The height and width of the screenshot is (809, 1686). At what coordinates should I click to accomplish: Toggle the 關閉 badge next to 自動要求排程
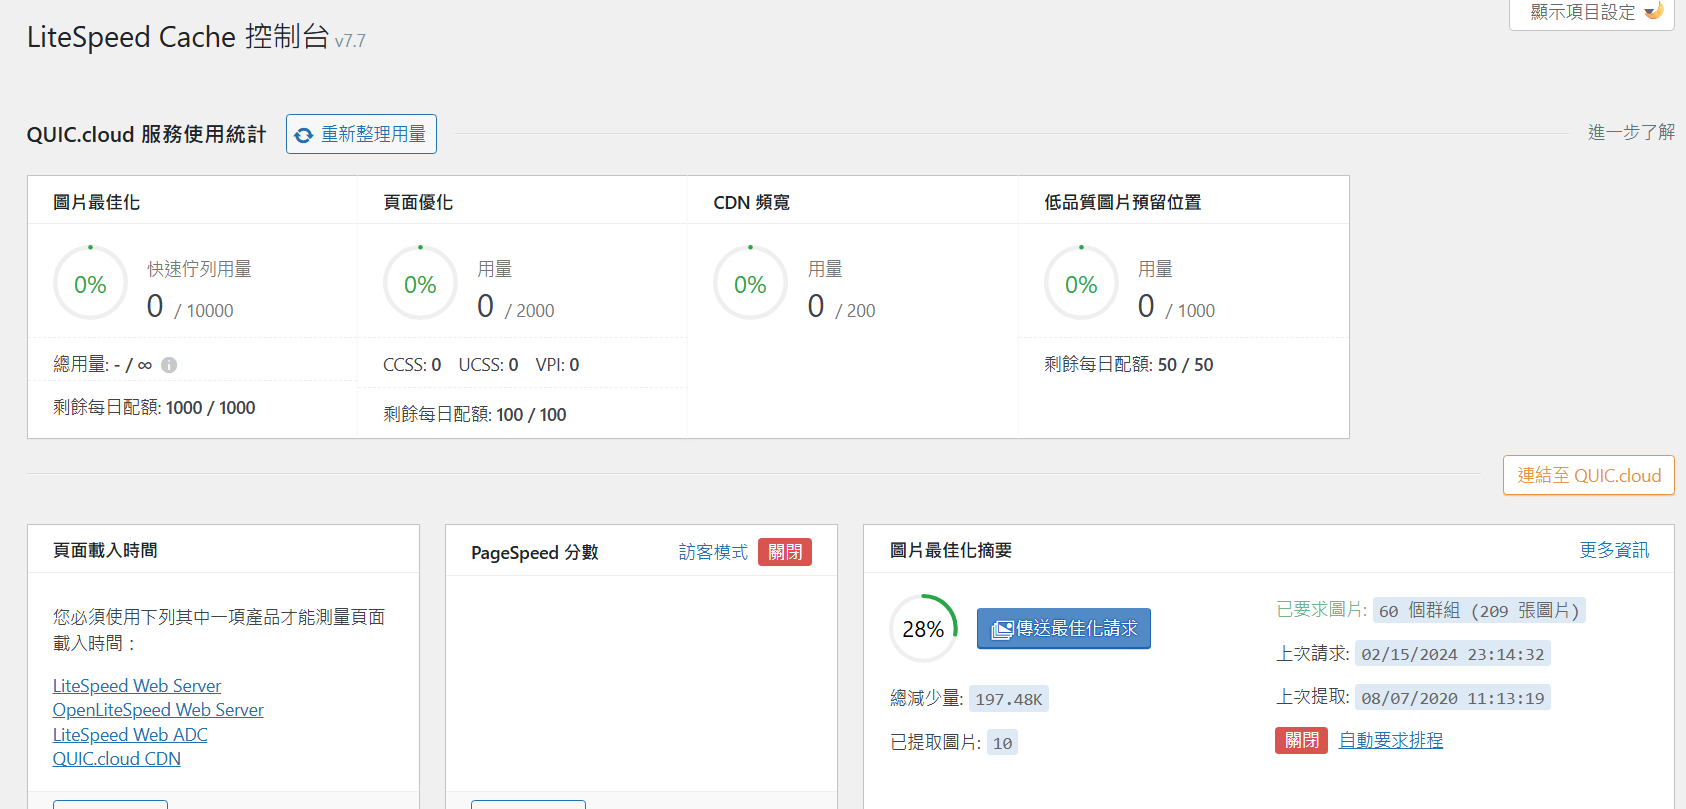[1301, 740]
